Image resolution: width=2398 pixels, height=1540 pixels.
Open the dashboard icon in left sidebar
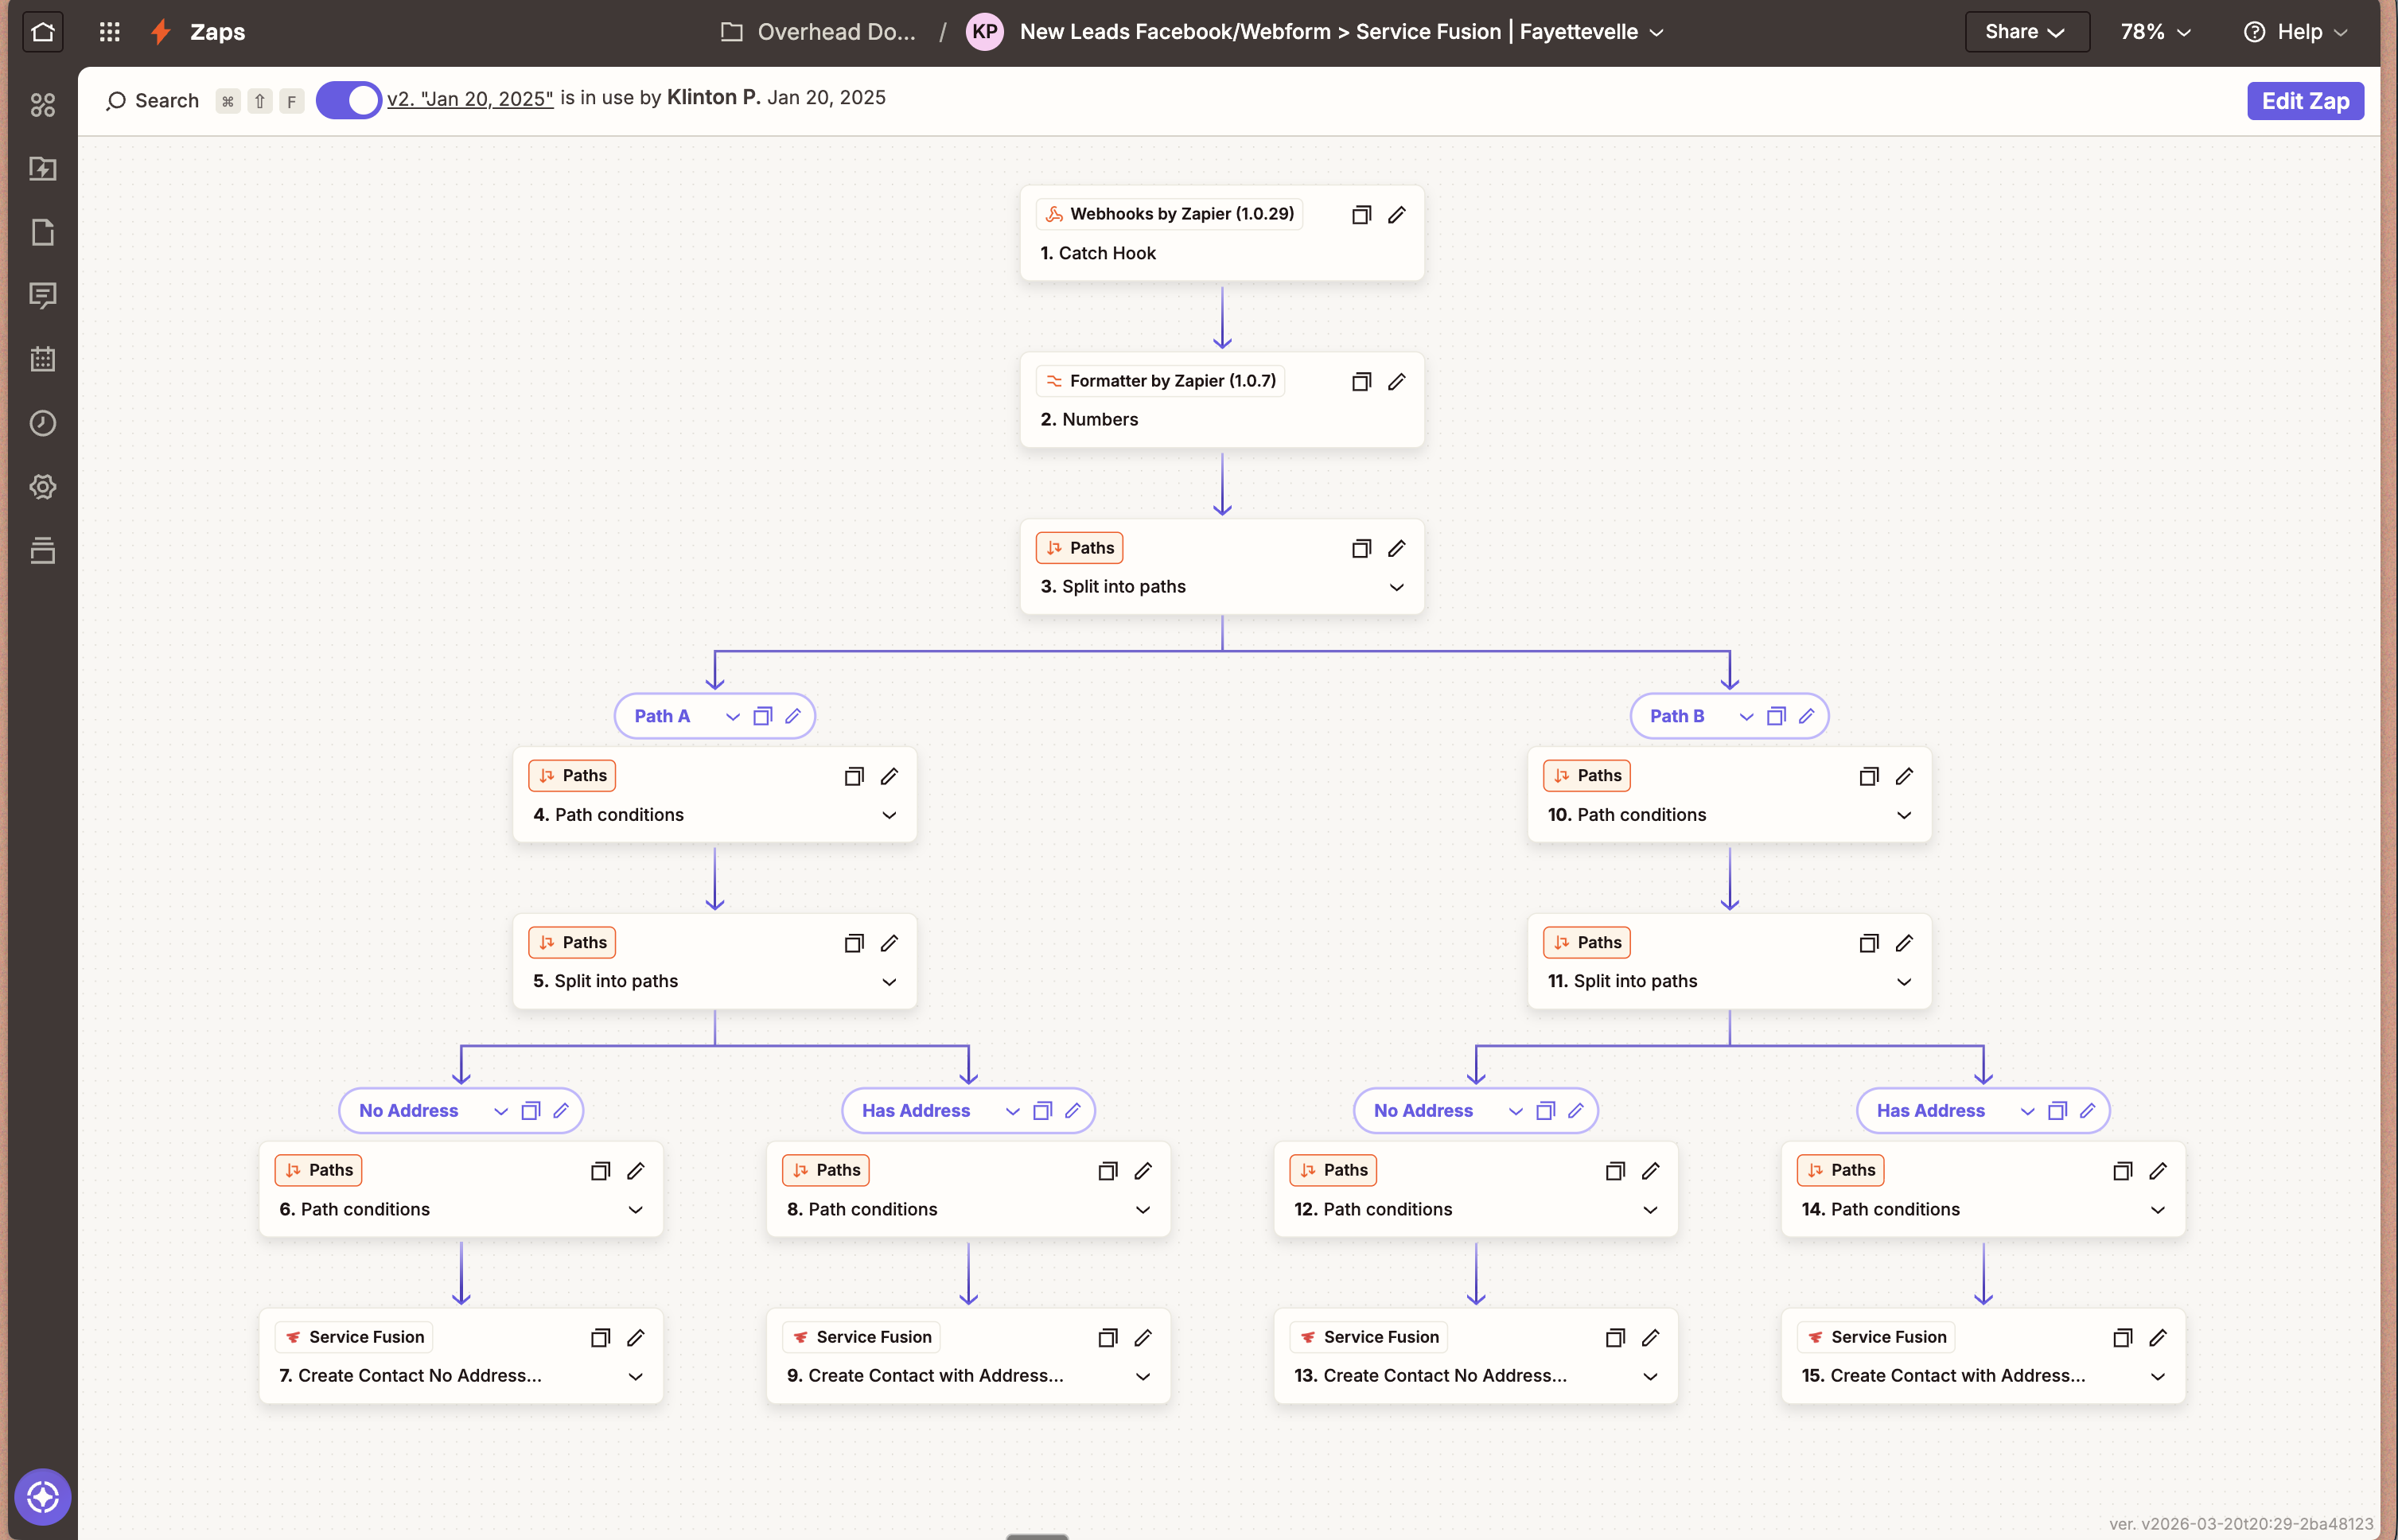point(42,105)
